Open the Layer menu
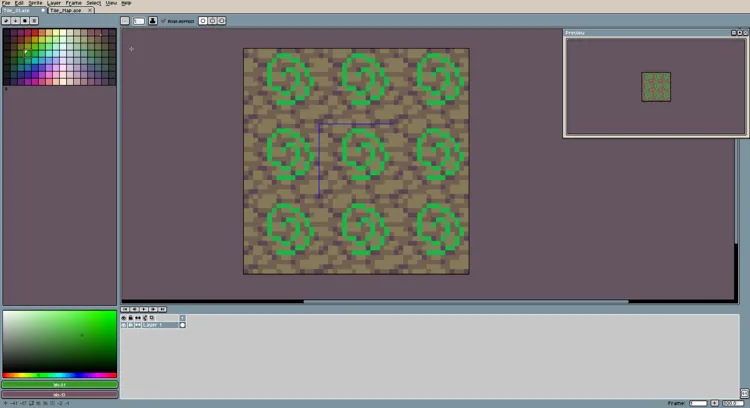 click(x=54, y=3)
